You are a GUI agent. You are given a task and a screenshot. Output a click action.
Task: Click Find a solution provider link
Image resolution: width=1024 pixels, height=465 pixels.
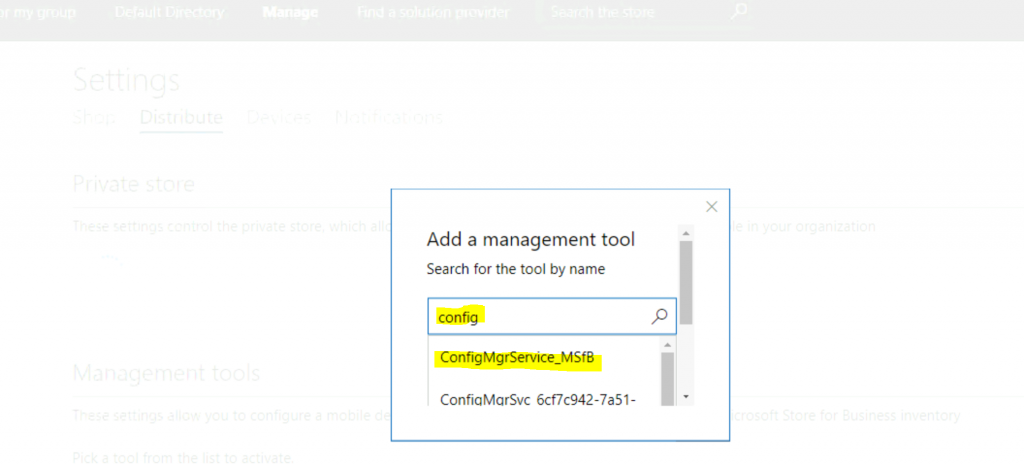pos(432,13)
